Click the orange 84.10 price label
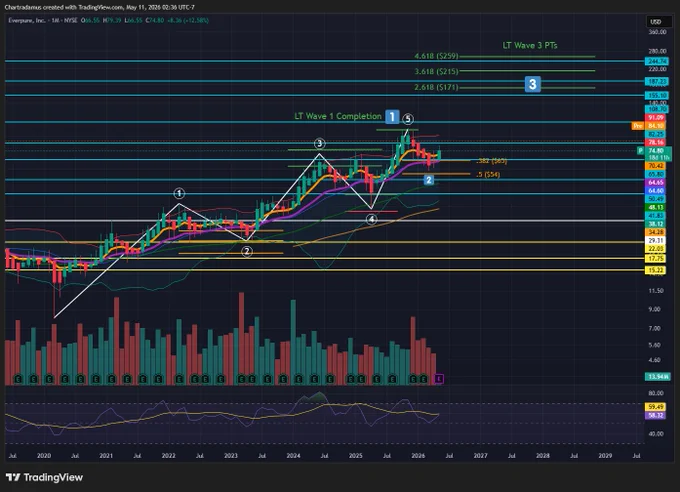Viewport: 680px width, 492px height. click(656, 126)
